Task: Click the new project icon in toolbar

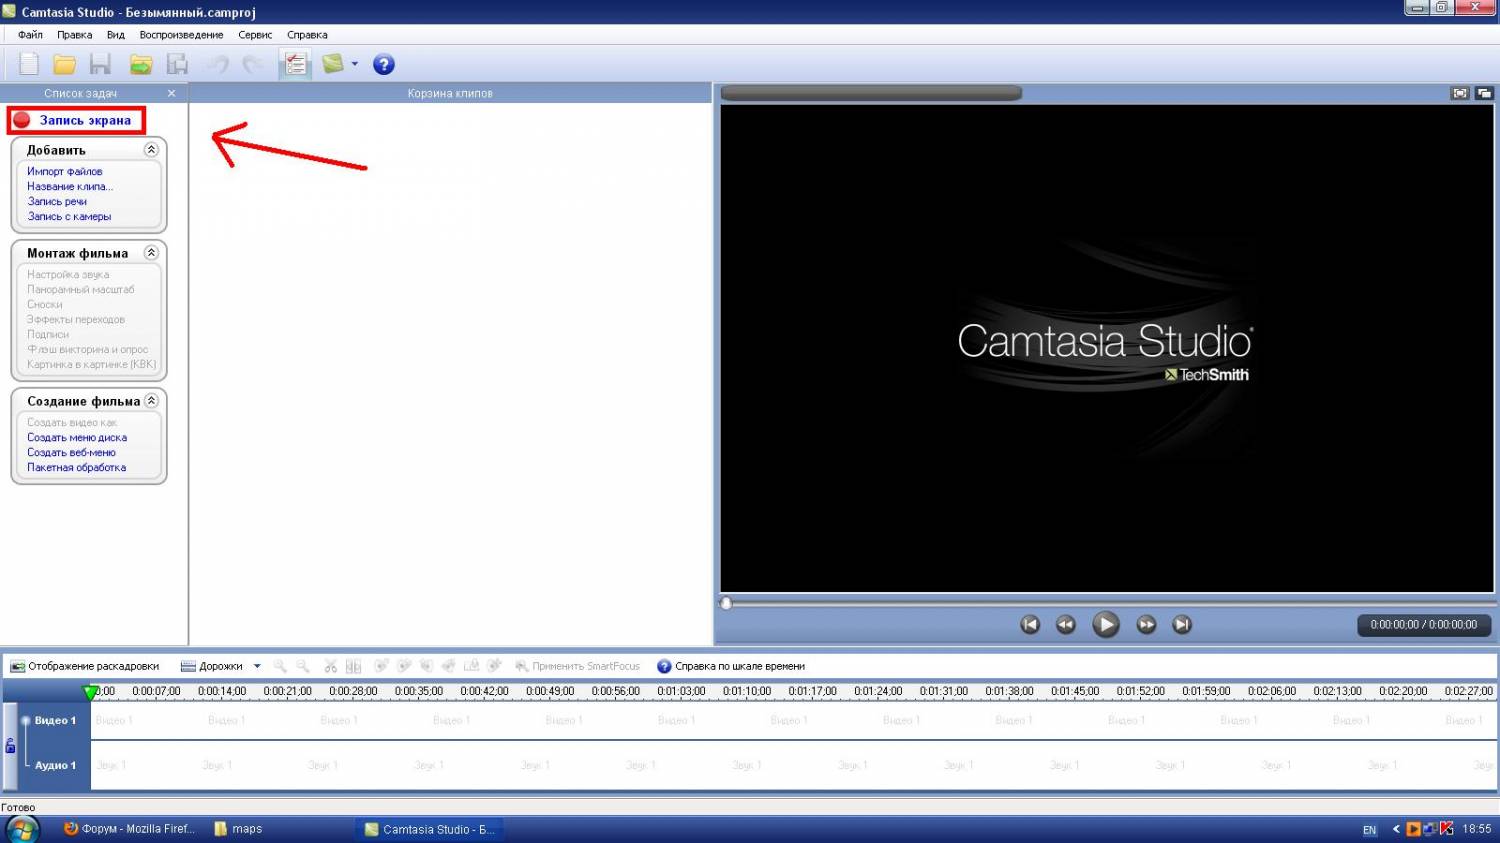Action: click(29, 65)
